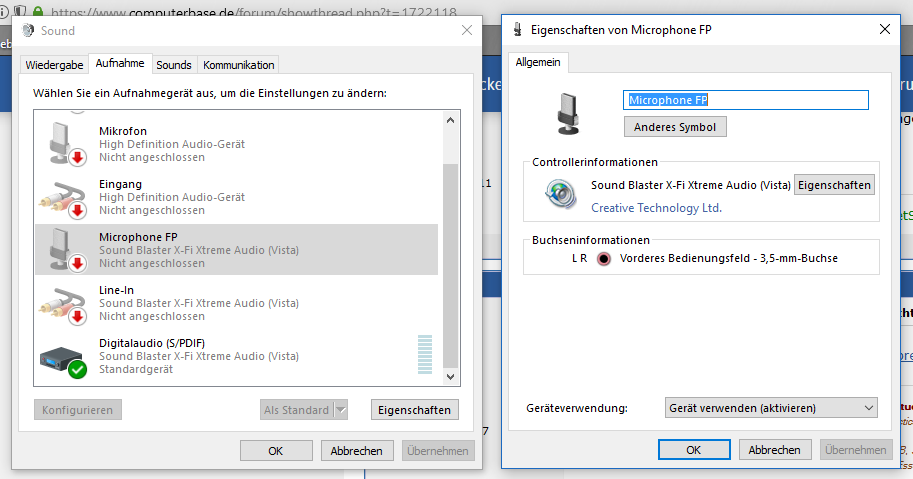Click the Sound dialog speaker title icon

(27, 30)
